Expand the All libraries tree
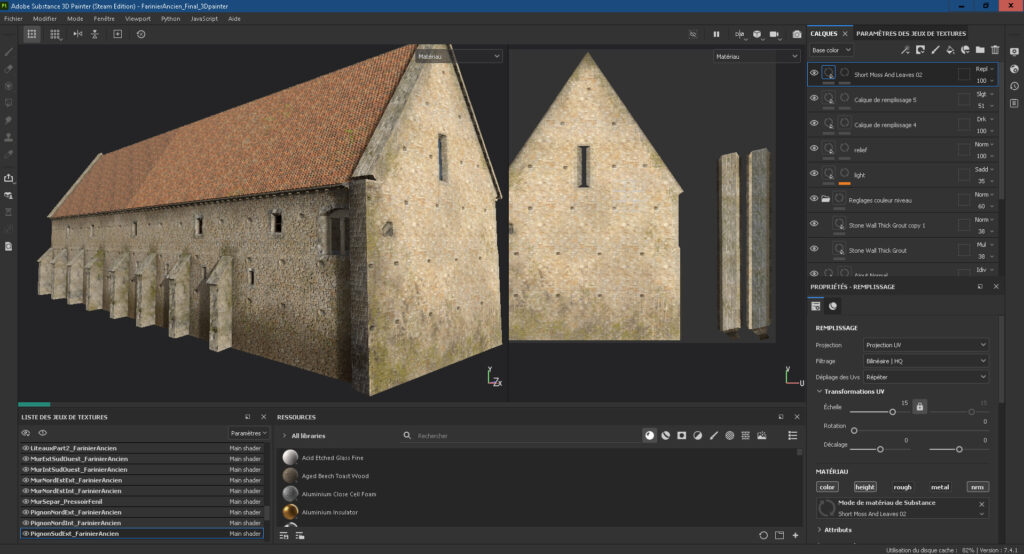The height and width of the screenshot is (554, 1024). coord(284,436)
